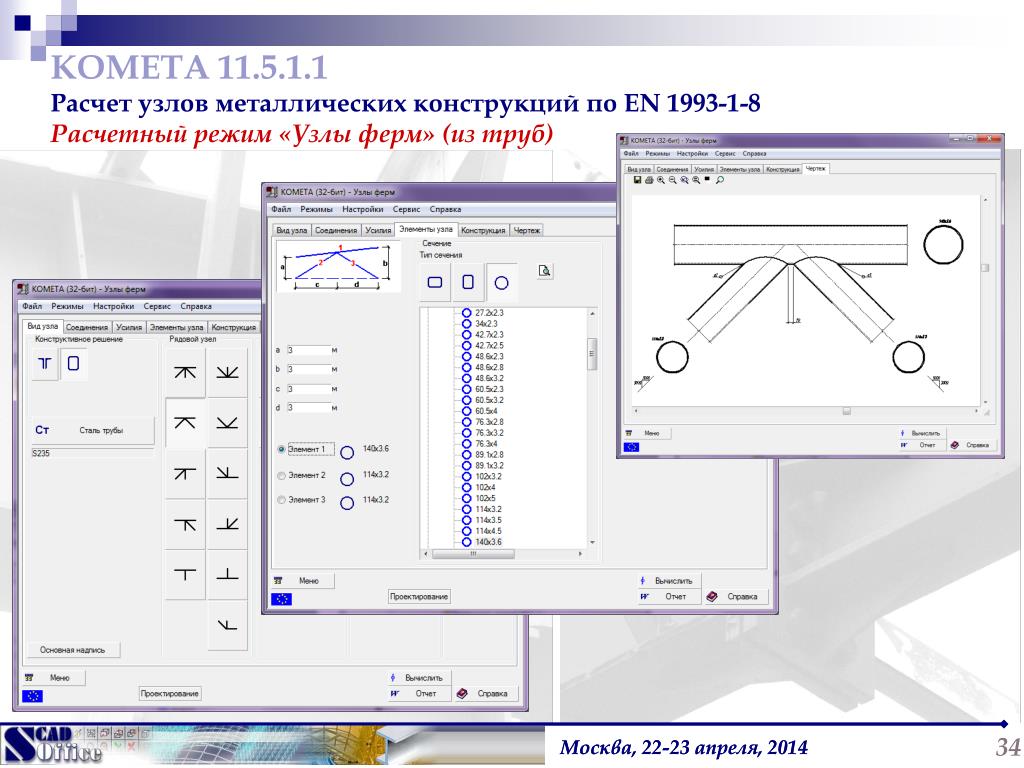Pick bottom-chord T-joint icon

coord(227,575)
